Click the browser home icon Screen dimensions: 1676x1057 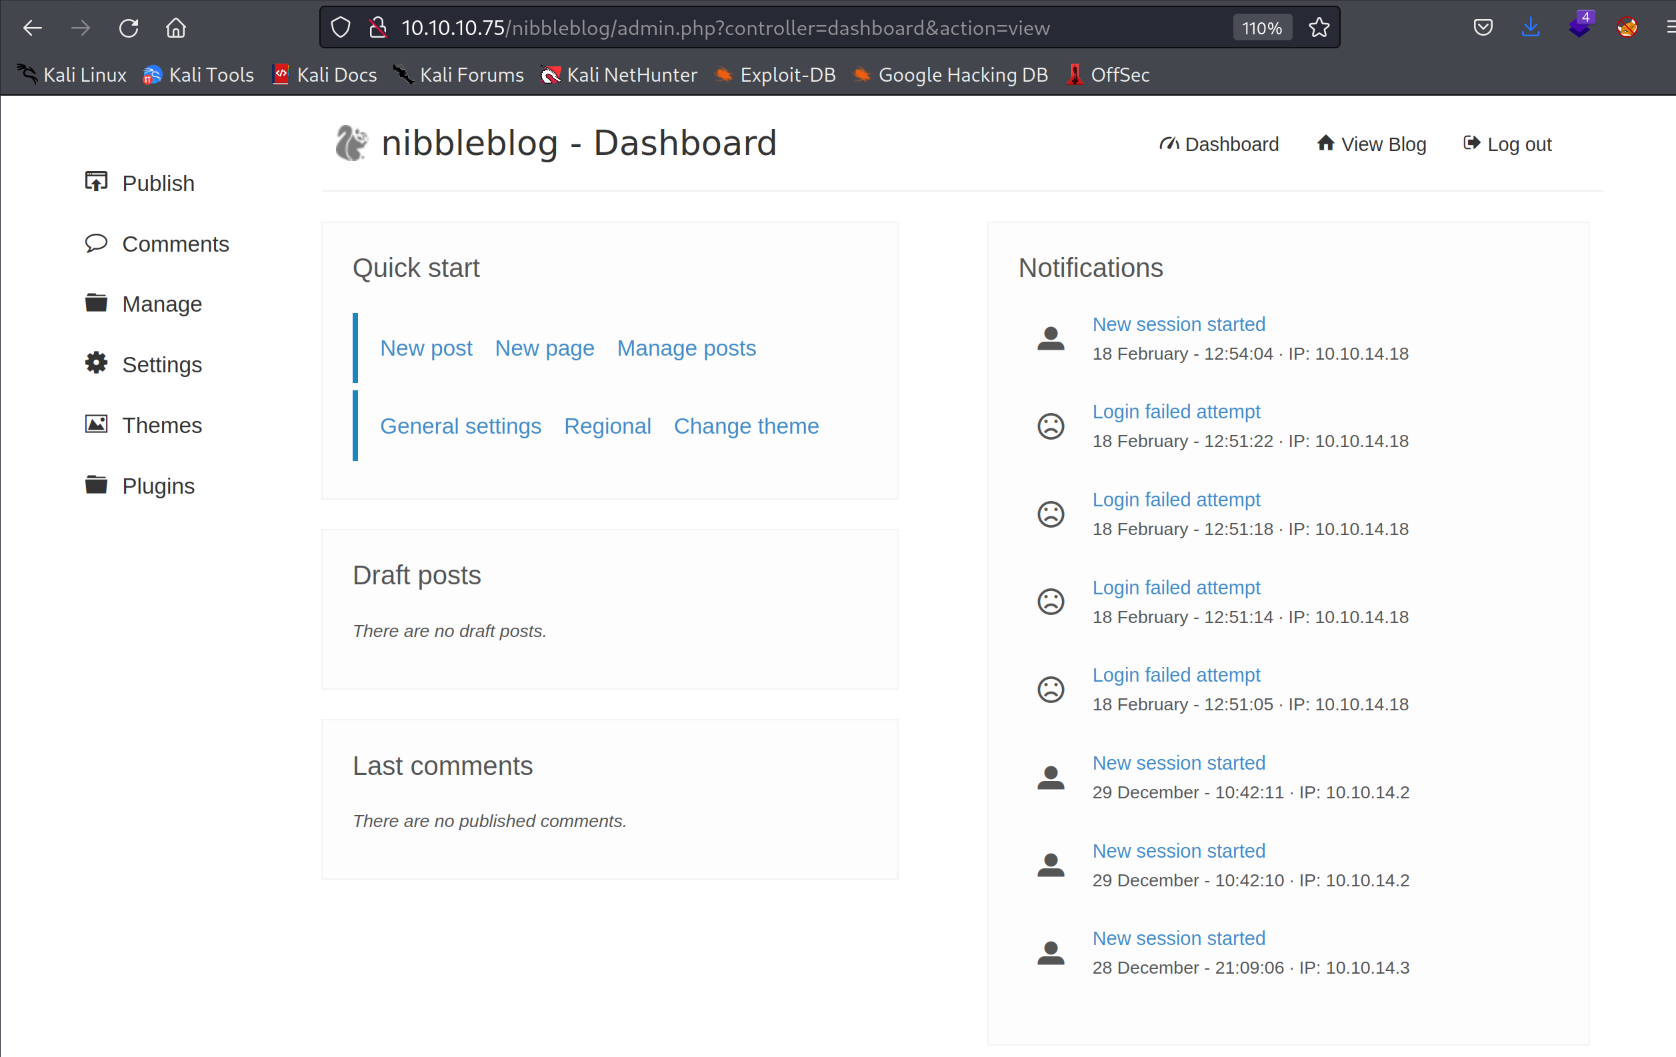[176, 28]
